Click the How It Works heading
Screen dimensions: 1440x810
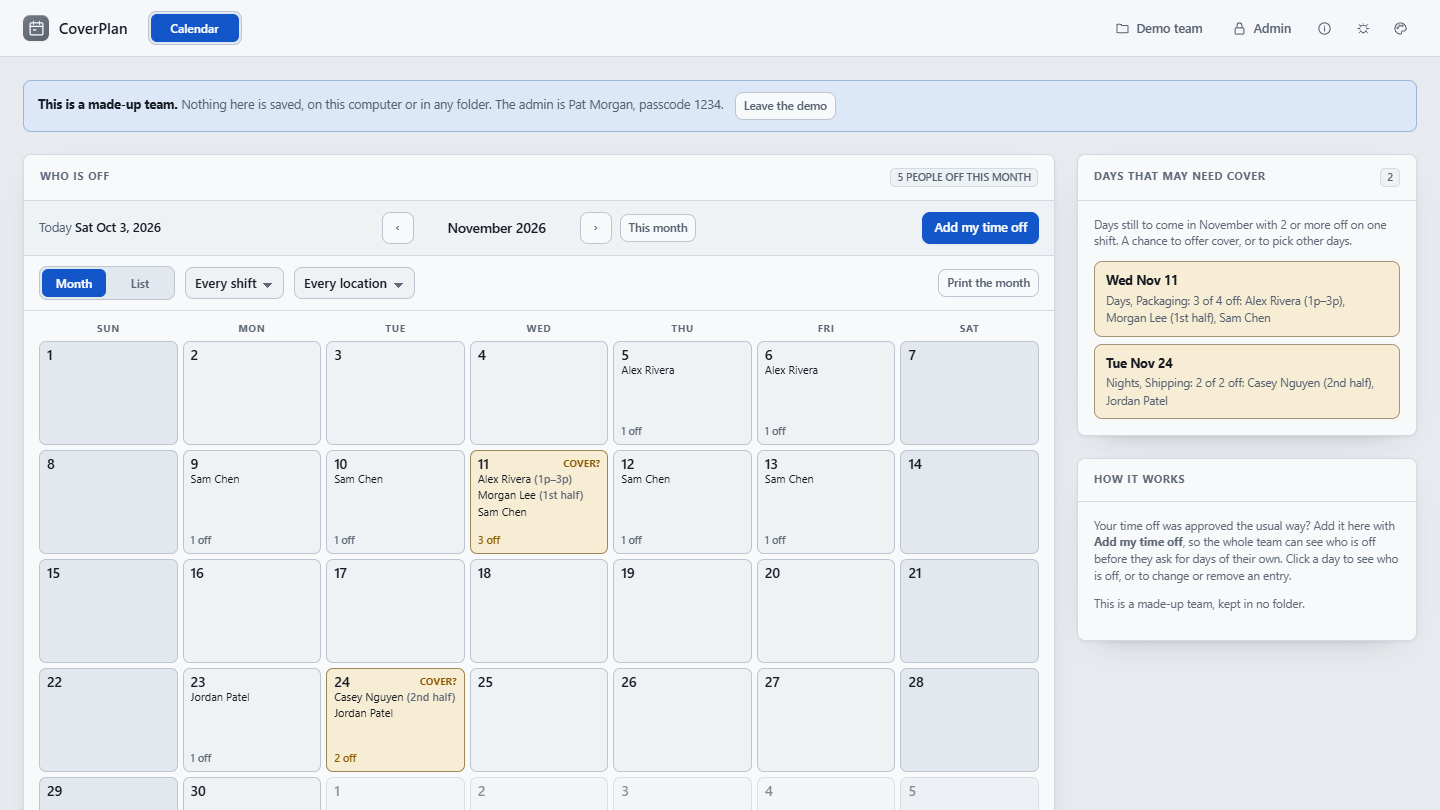[x=1139, y=480]
